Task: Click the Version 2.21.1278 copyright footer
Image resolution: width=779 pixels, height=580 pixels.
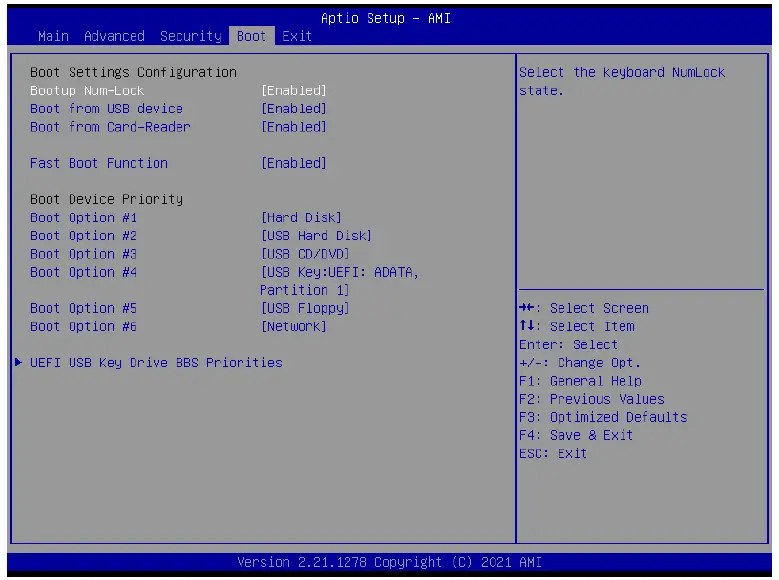Action: [x=390, y=562]
